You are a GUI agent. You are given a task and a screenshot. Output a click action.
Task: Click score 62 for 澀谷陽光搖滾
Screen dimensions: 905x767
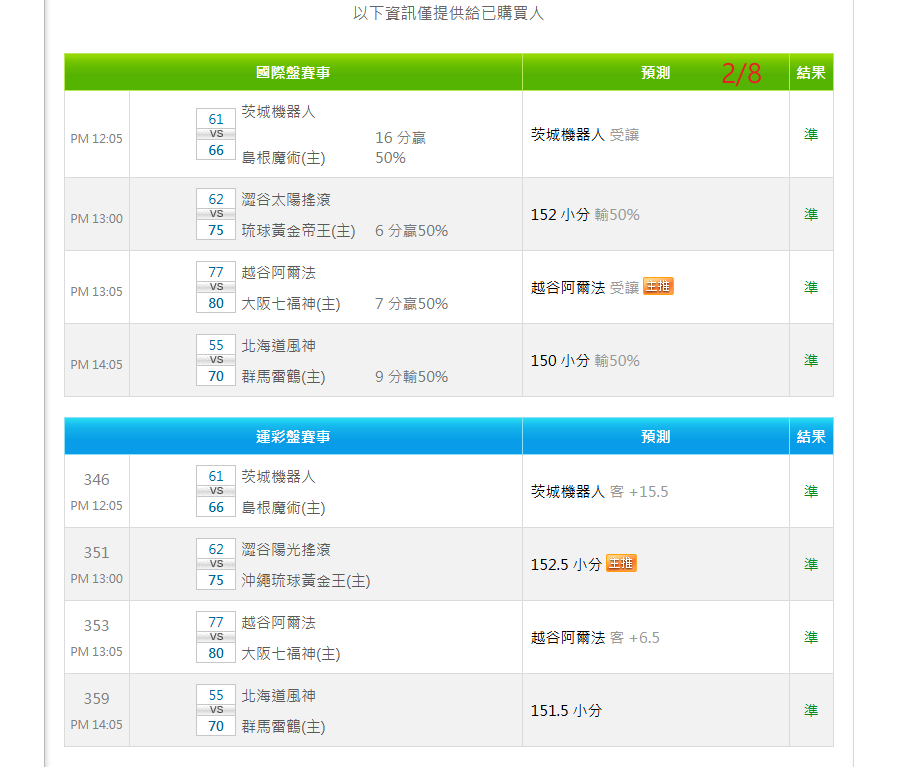216,549
